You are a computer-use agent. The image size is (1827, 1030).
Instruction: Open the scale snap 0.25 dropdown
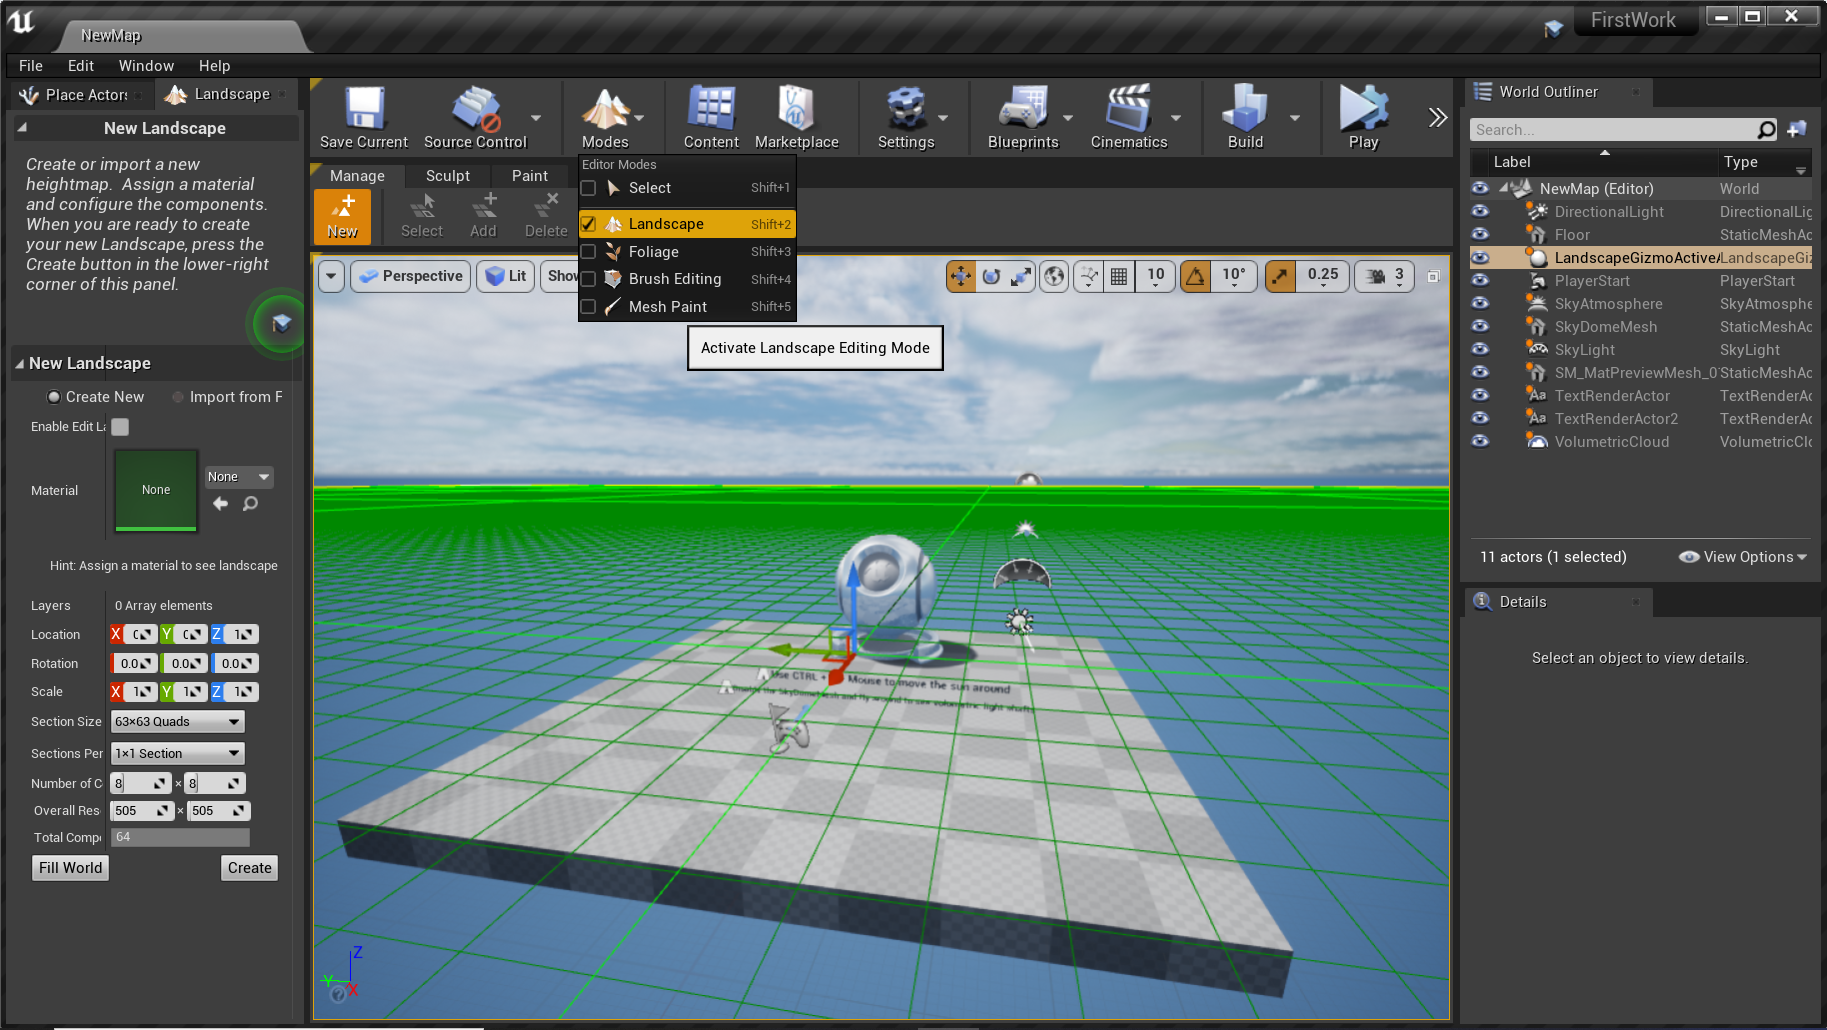1322,276
